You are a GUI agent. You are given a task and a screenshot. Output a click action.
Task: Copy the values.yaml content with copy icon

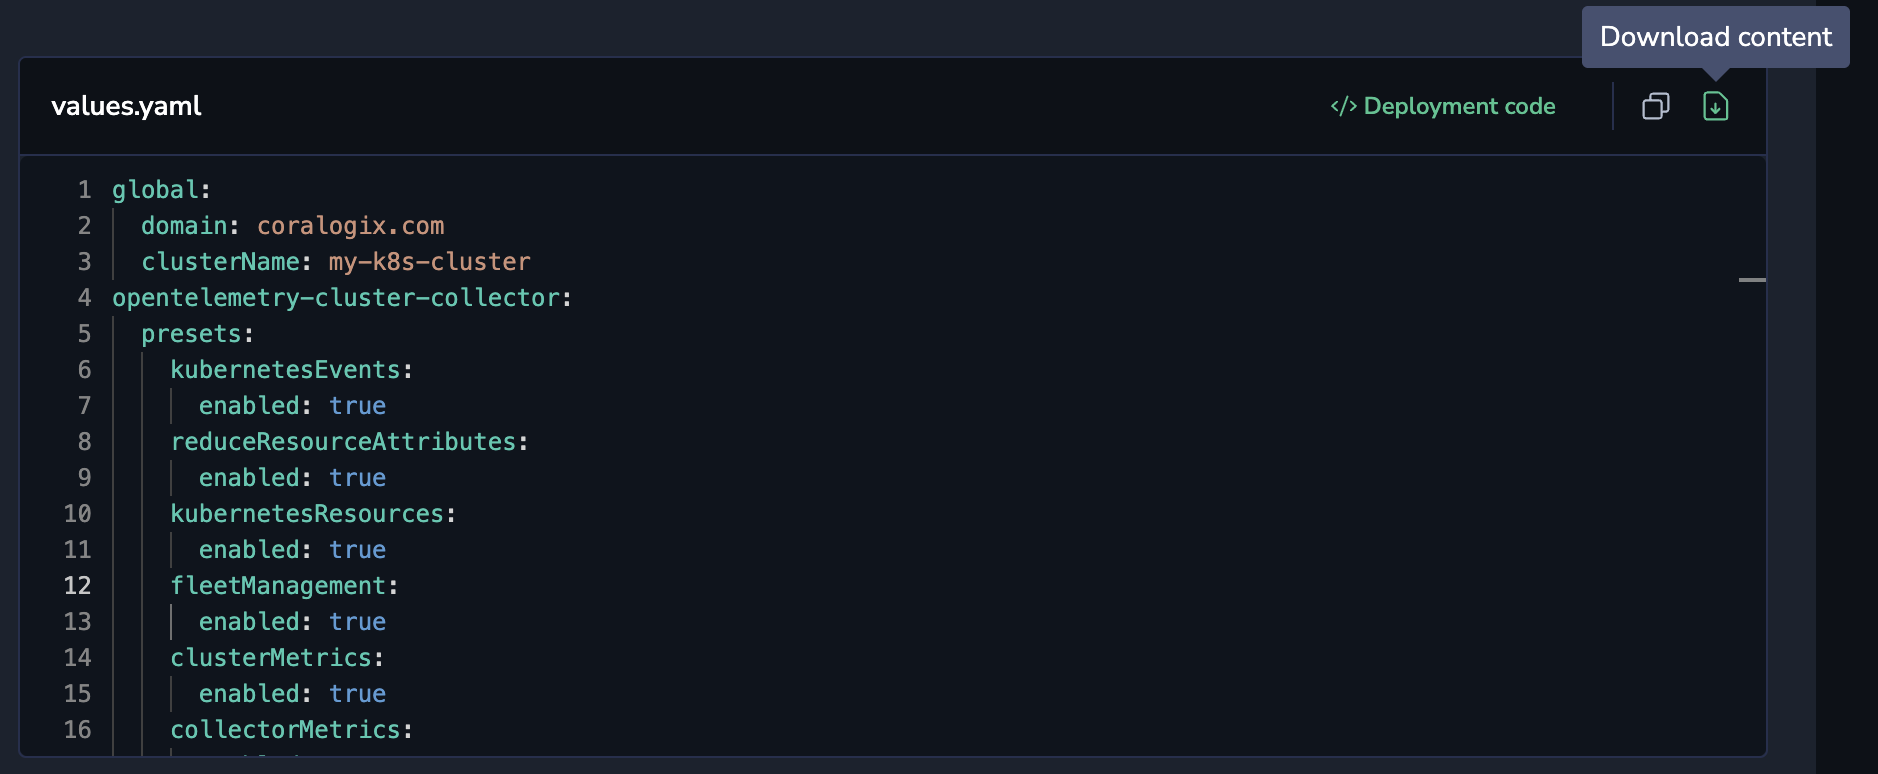(x=1656, y=106)
